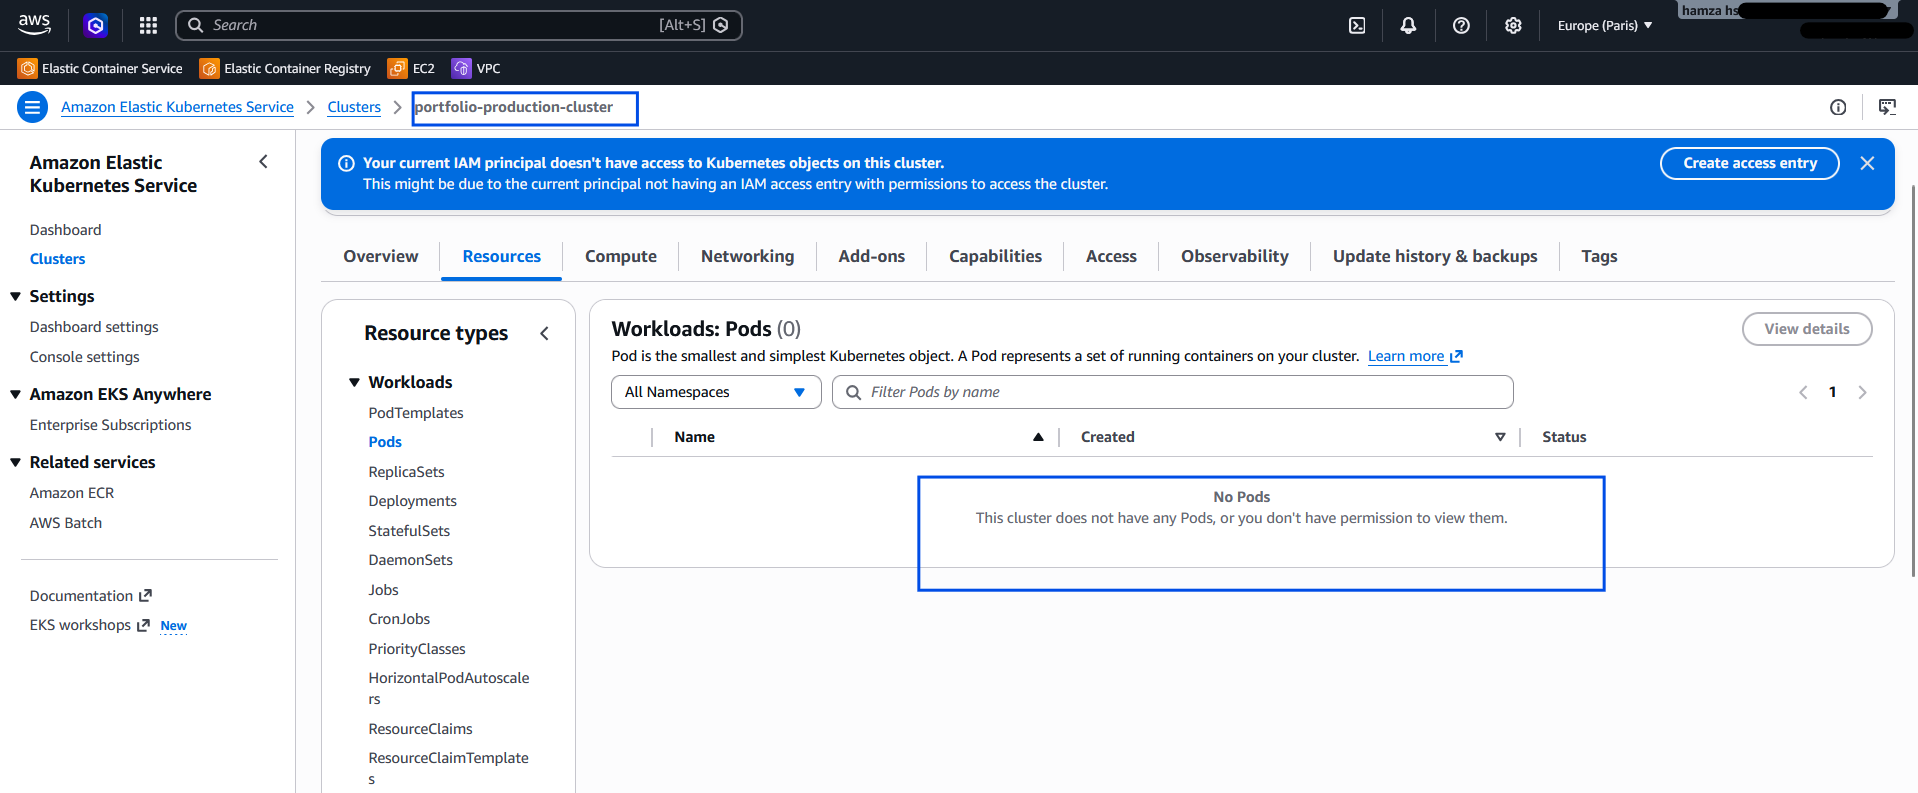
Task: Open AWS Batch related service
Action: 66,523
